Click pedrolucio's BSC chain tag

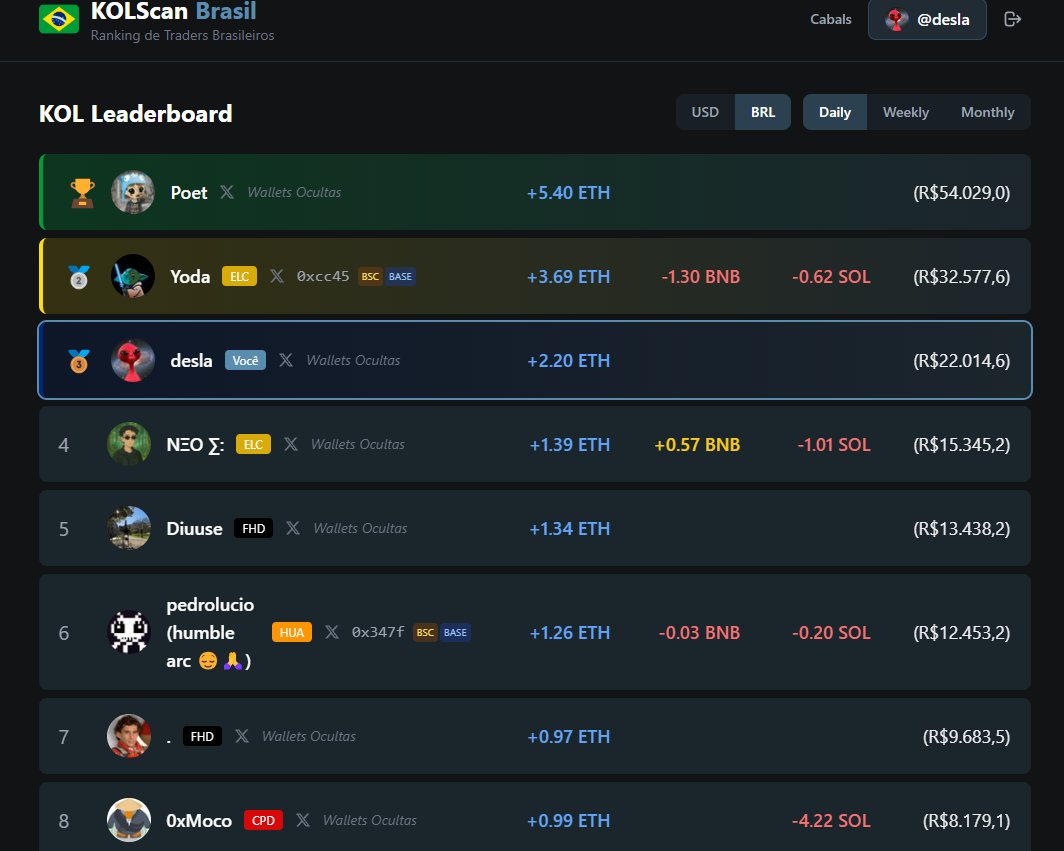[x=425, y=632]
